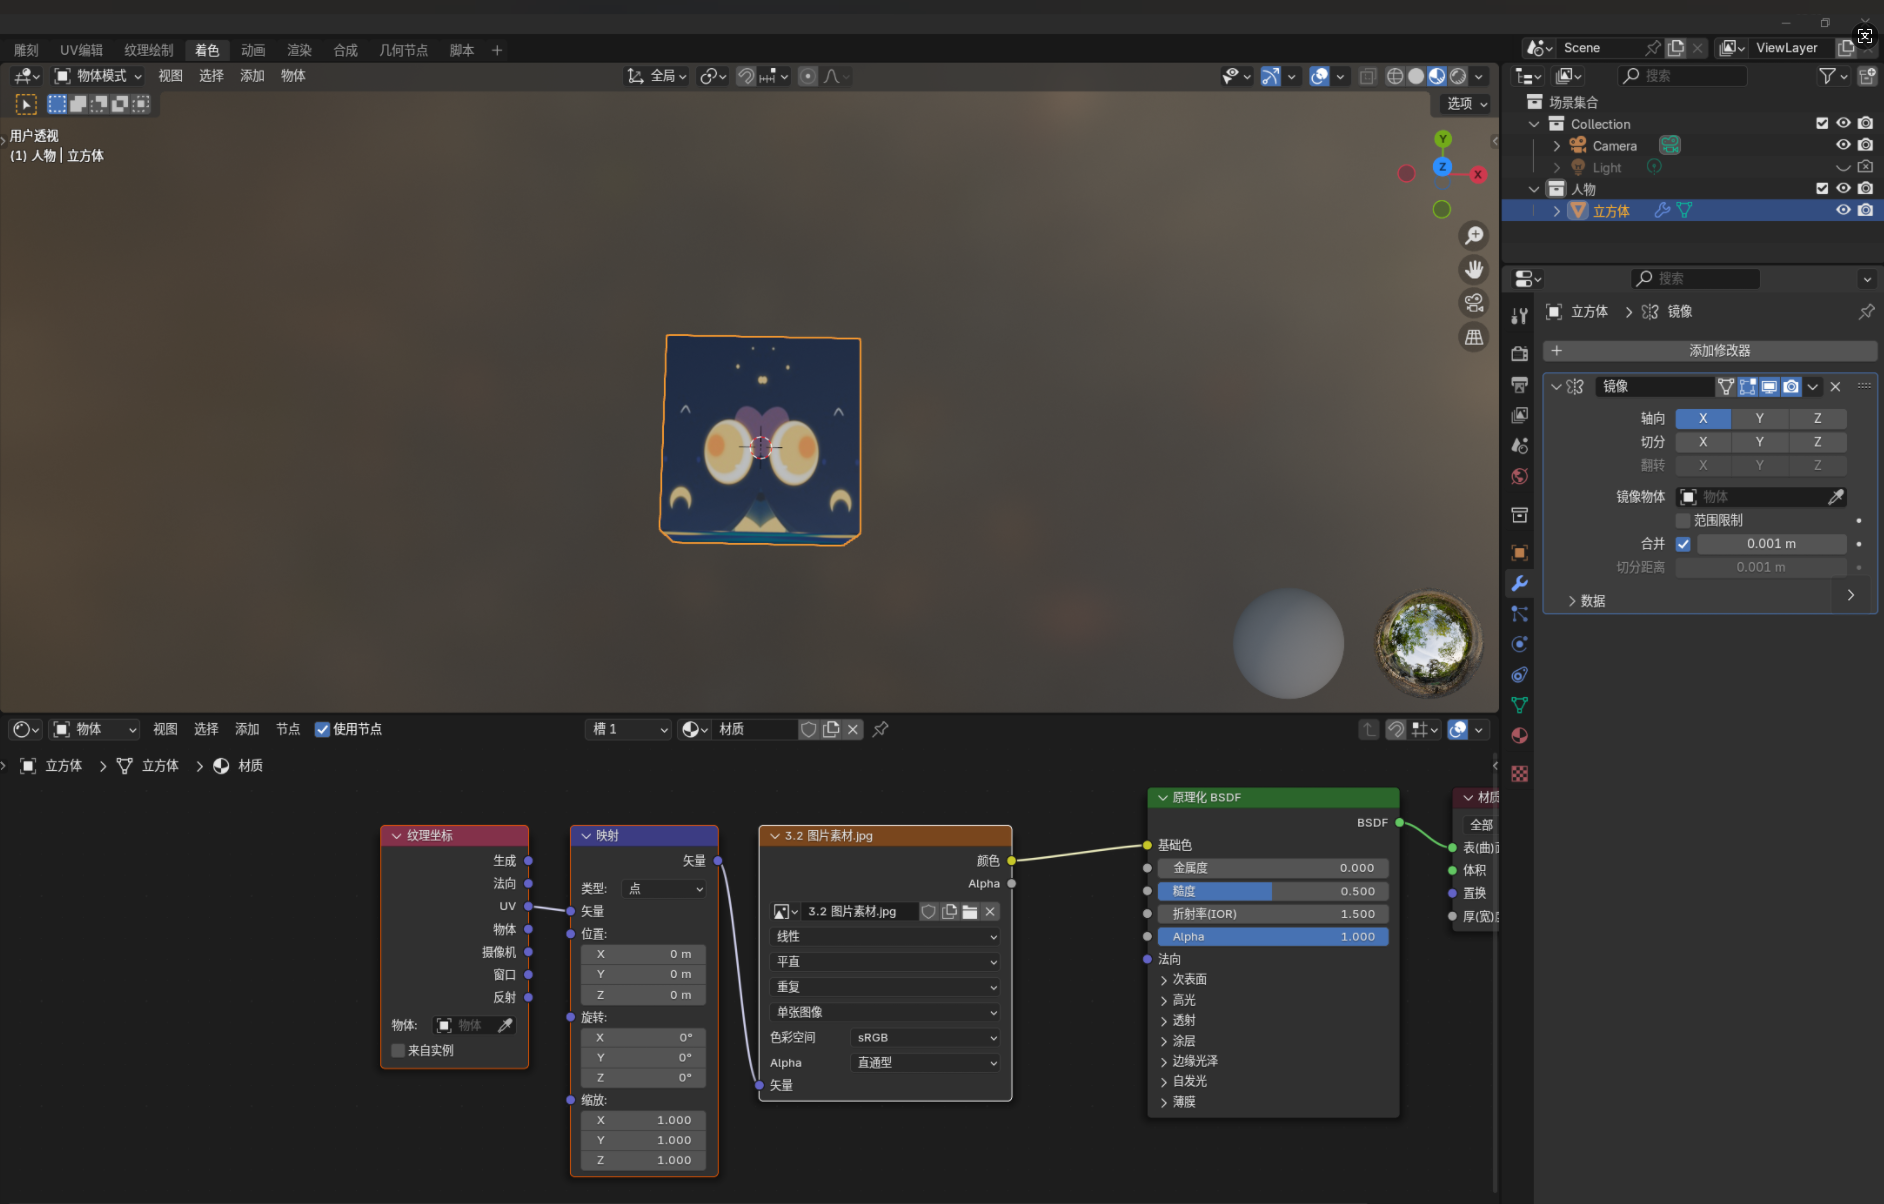Screen dimensions: 1884x1204
Task: Open the Render properties tab
Action: (1519, 353)
